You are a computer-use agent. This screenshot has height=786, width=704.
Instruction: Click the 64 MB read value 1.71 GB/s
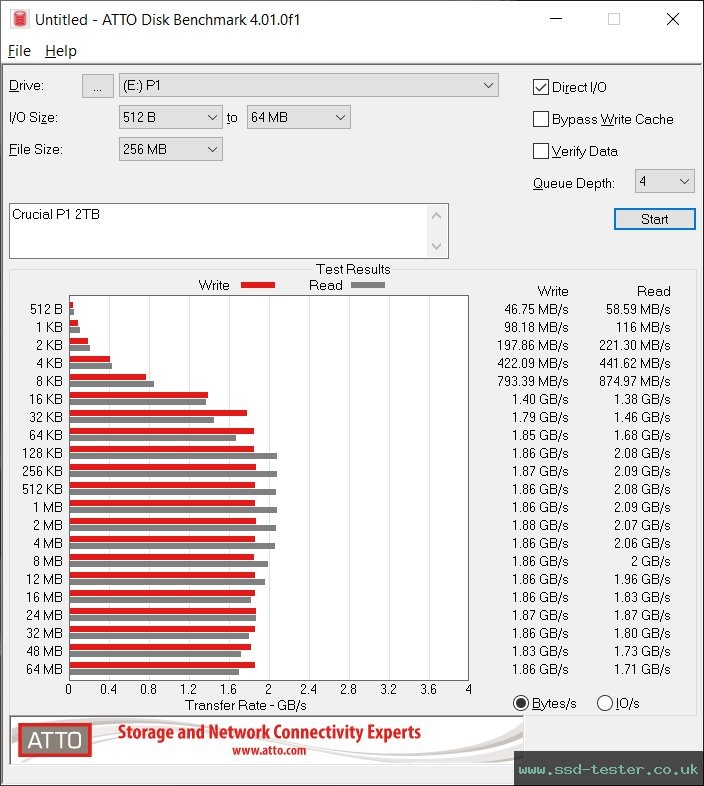642,669
